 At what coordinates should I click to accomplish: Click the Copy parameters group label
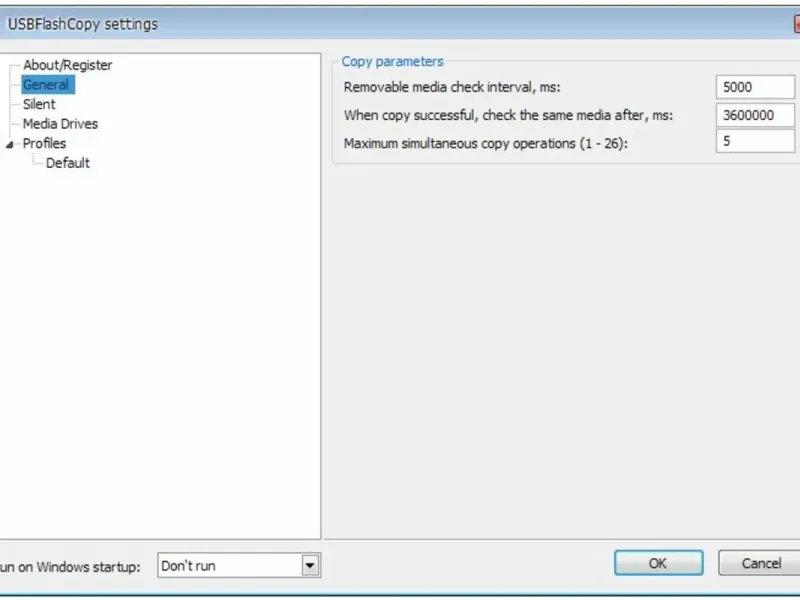[392, 62]
